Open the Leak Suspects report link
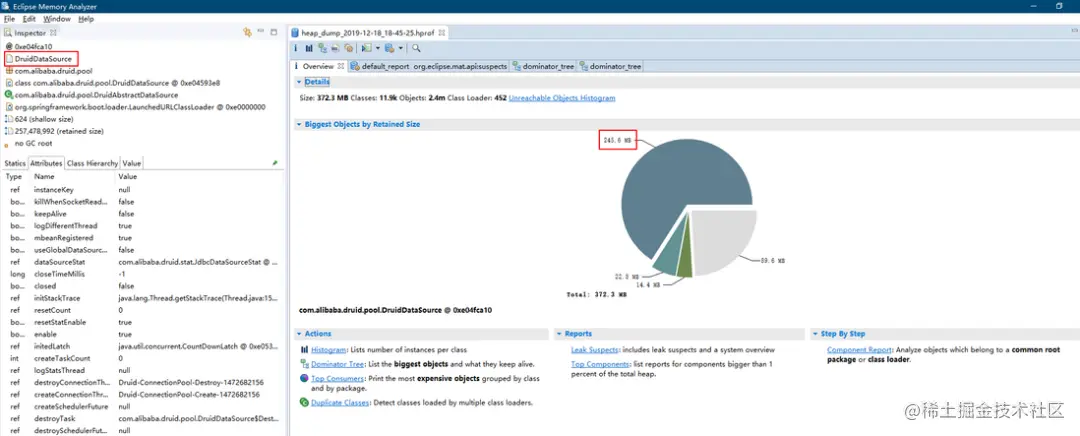 tap(594, 350)
